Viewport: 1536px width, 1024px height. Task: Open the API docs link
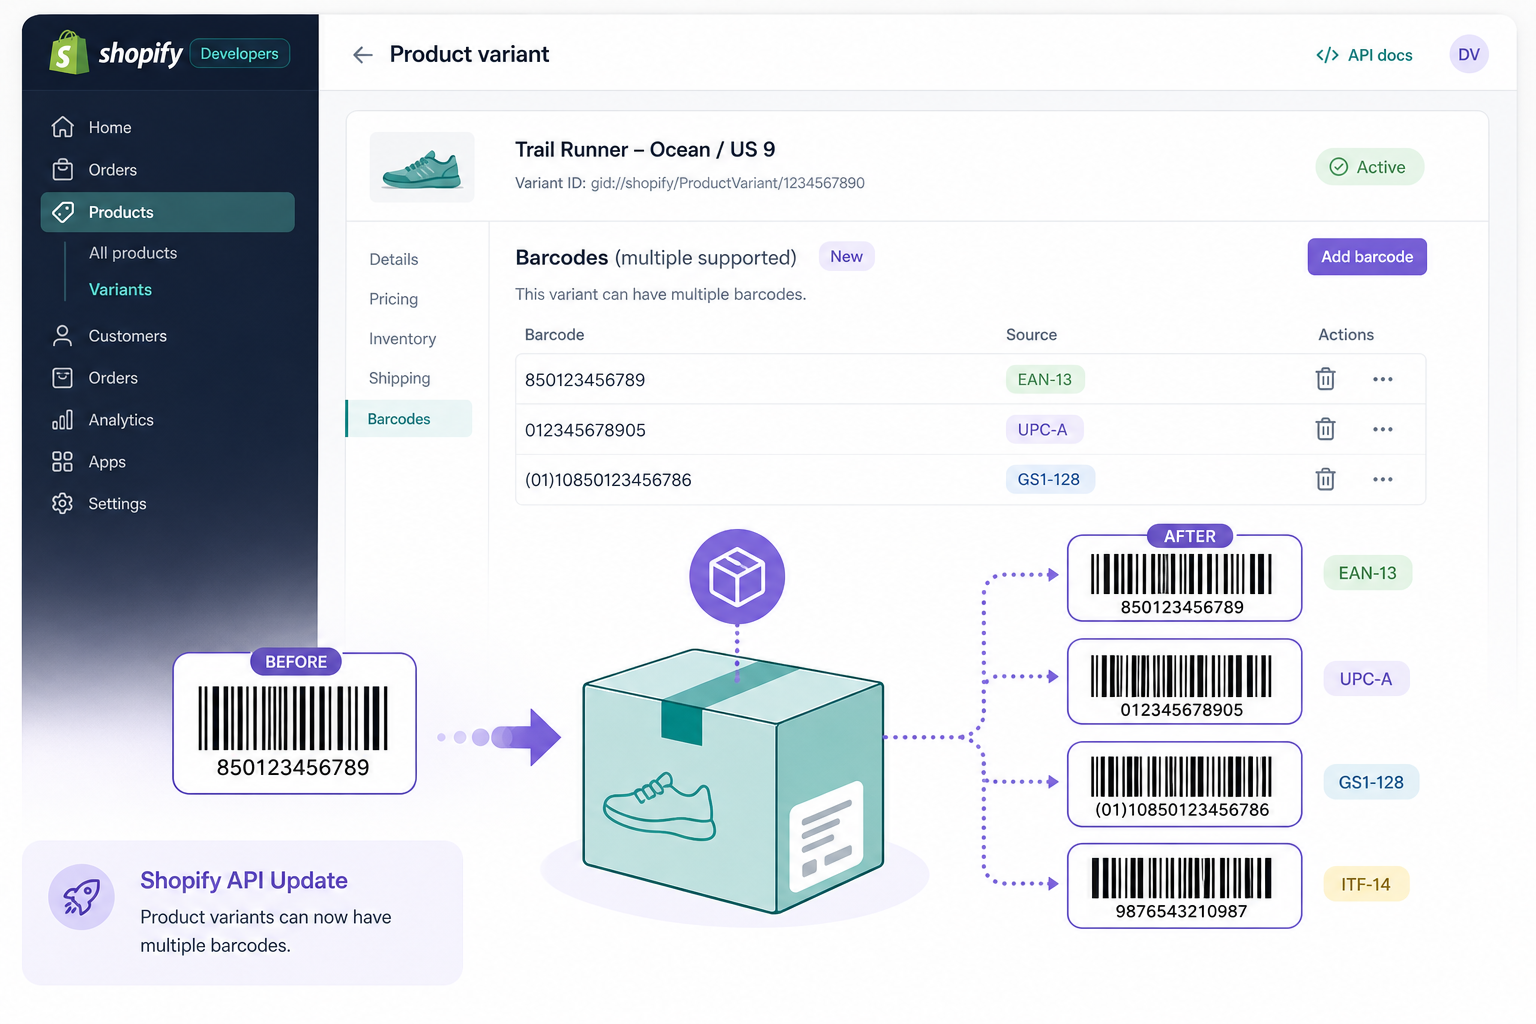pos(1364,55)
